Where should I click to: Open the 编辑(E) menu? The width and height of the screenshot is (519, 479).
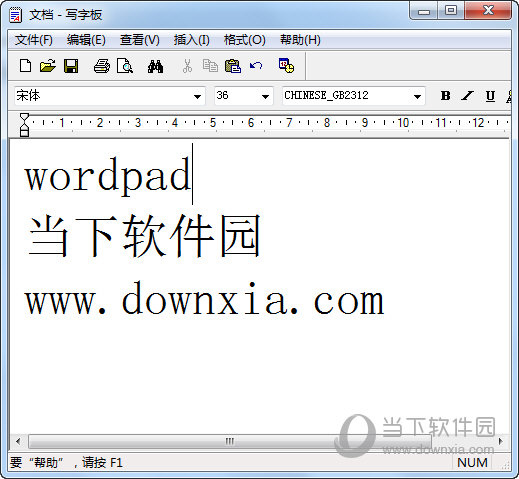pos(86,40)
